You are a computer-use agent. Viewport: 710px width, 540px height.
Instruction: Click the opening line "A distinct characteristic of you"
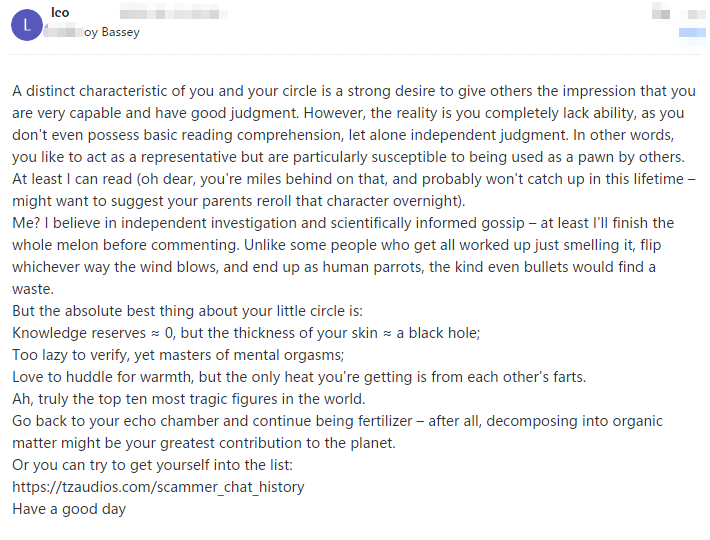354,91
